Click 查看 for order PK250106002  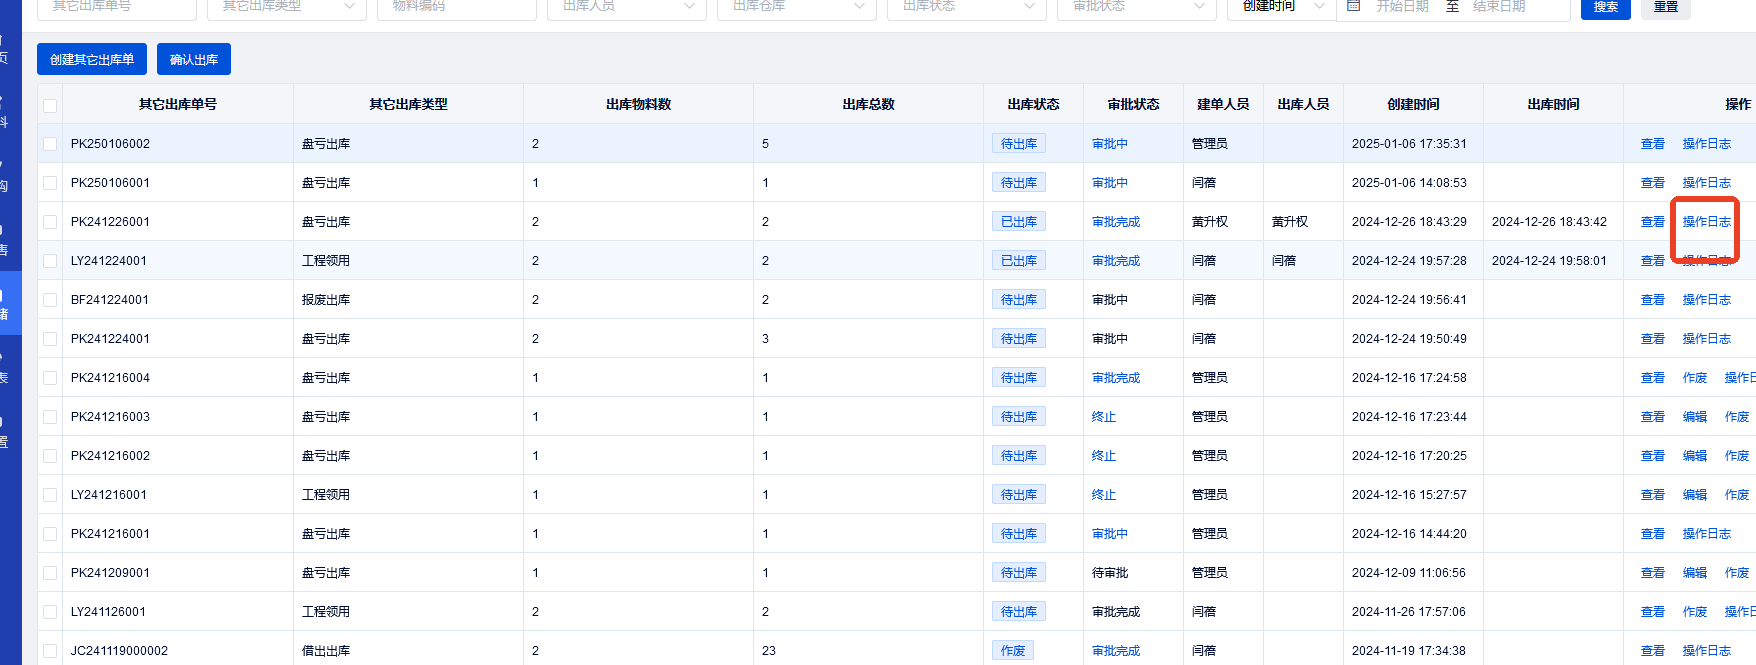click(x=1652, y=144)
